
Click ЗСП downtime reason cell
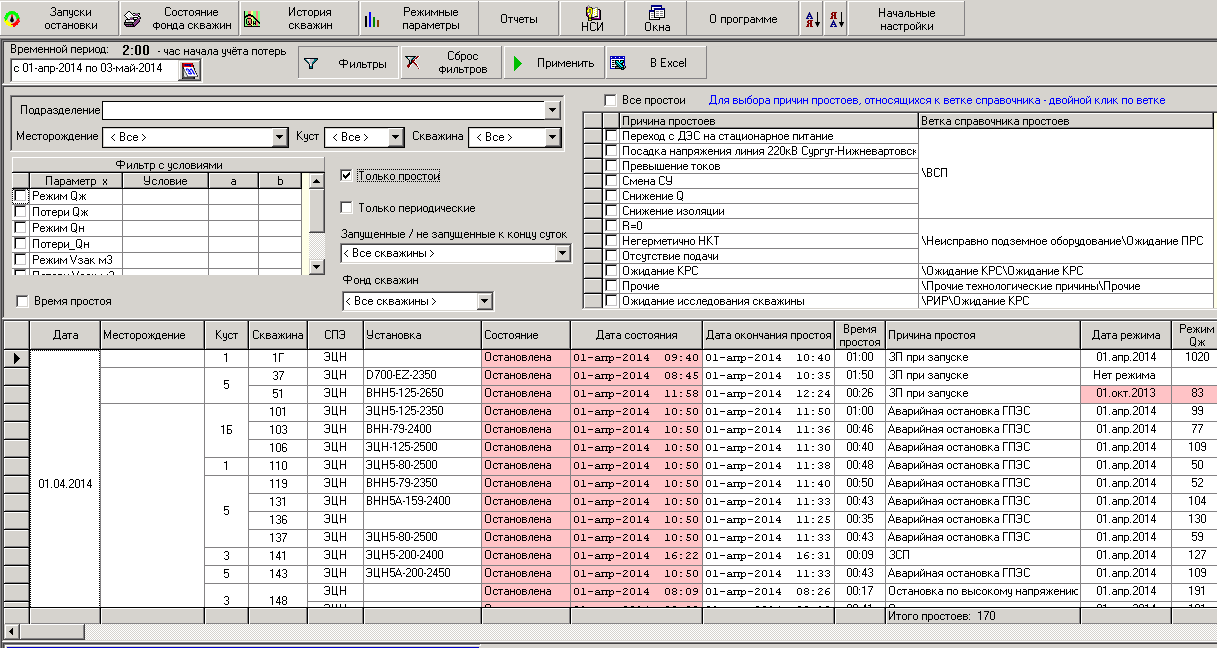point(982,555)
